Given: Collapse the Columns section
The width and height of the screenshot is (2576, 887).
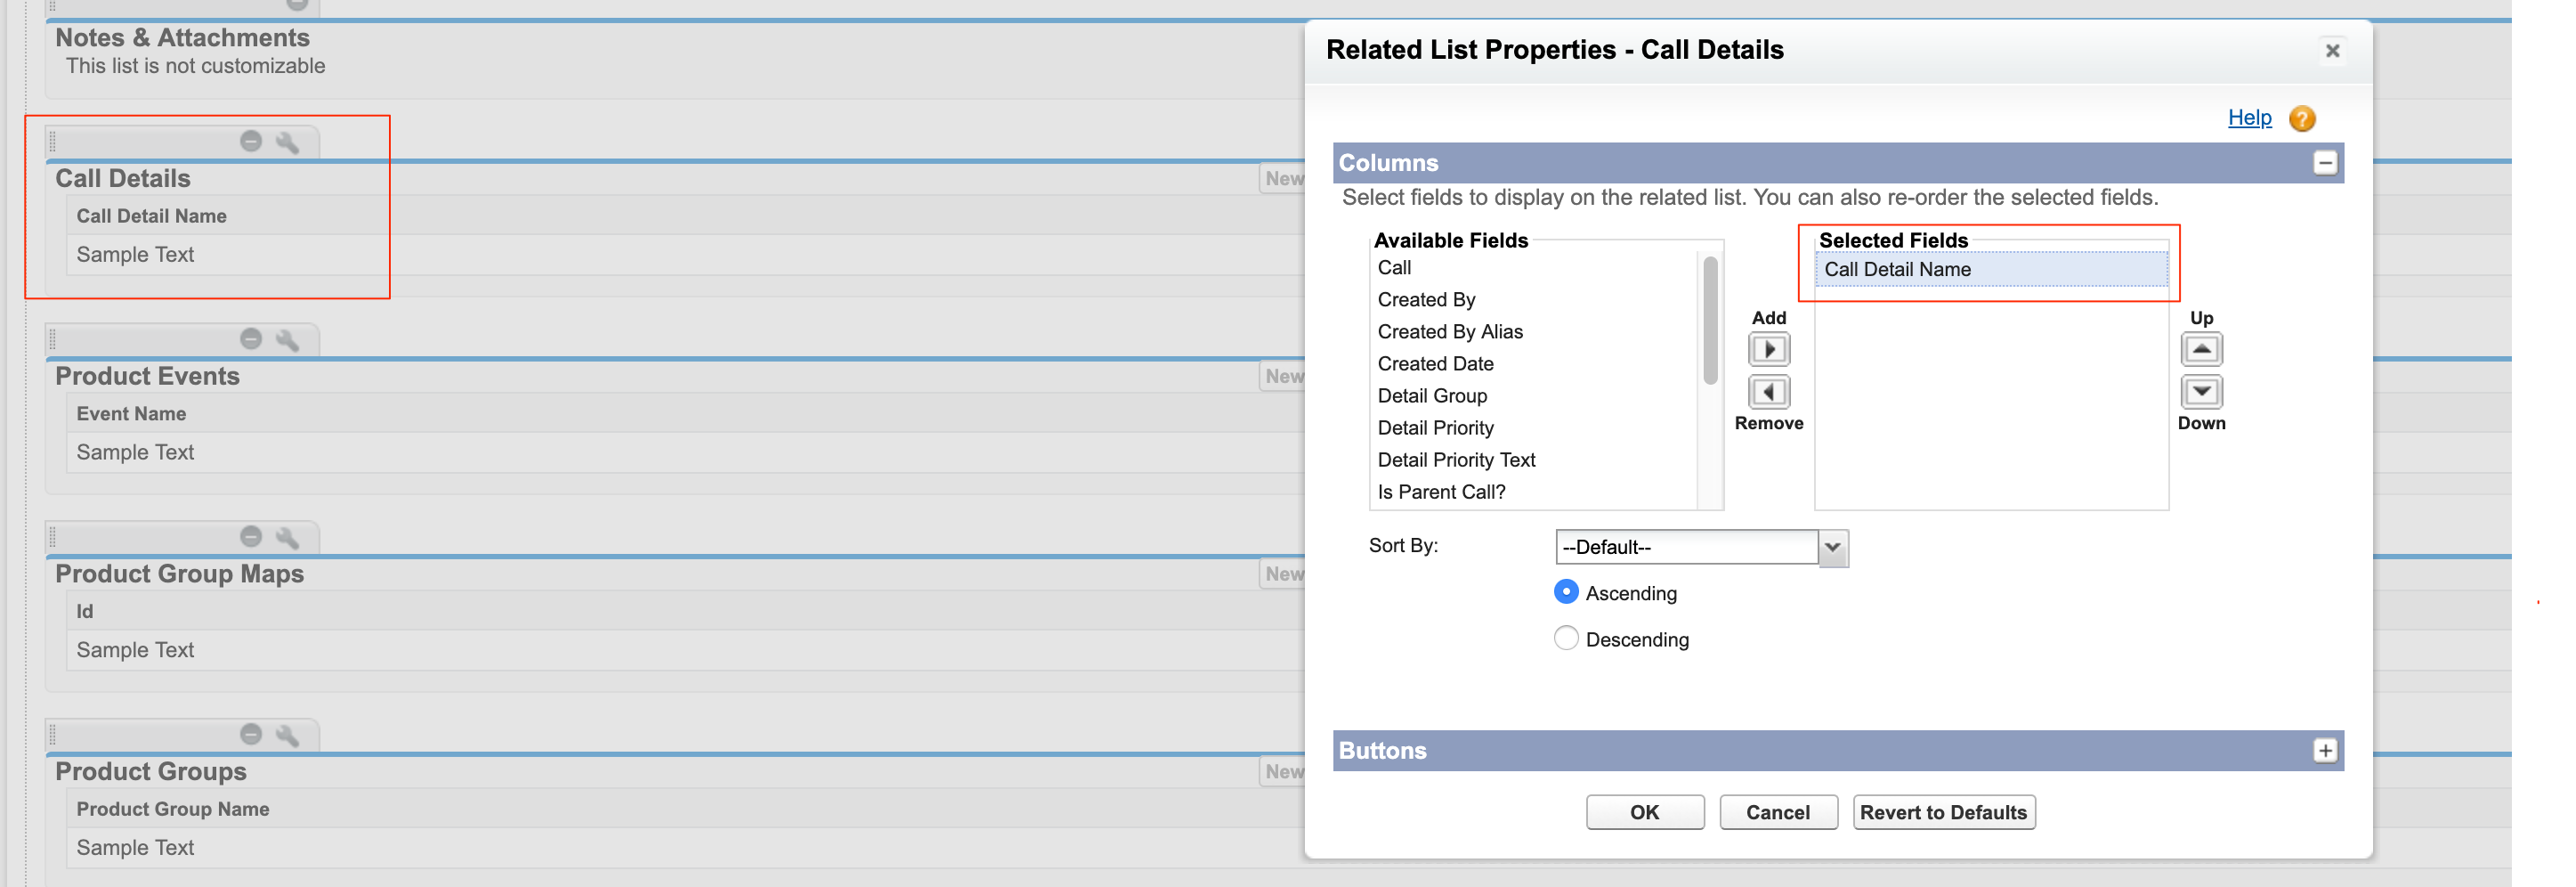Looking at the screenshot, I should (2324, 163).
